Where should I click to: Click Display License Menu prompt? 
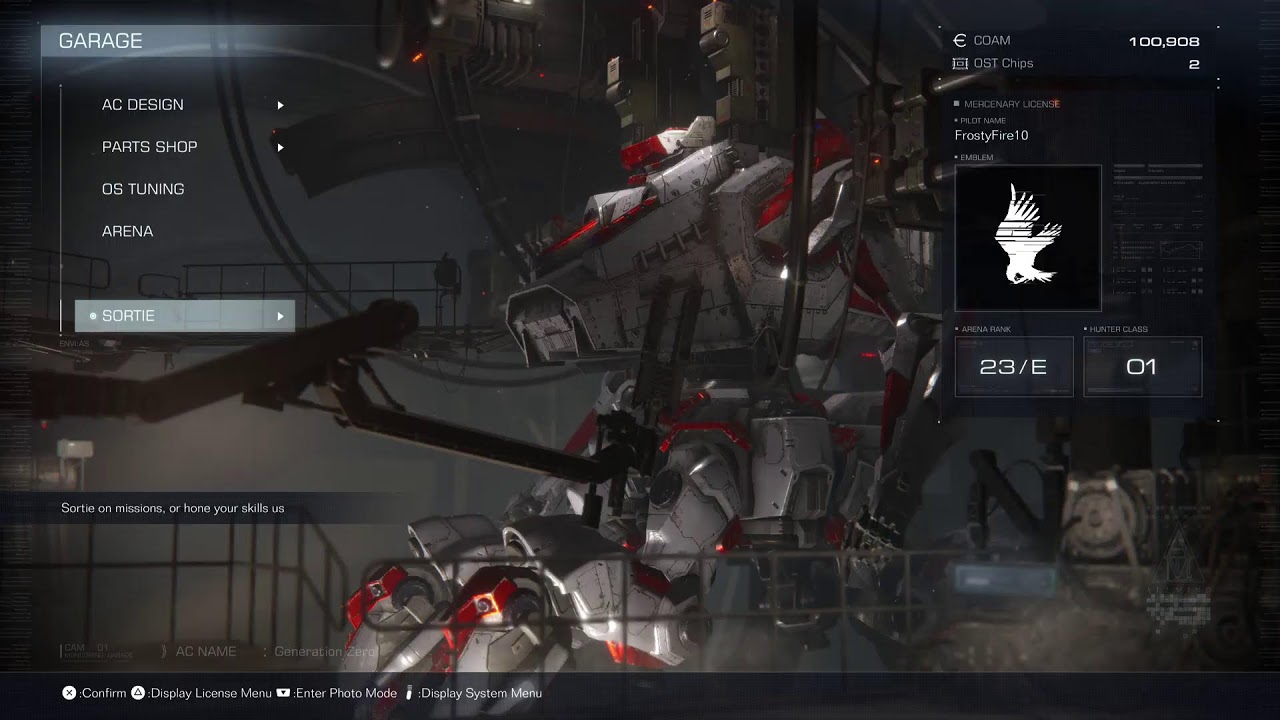[209, 693]
